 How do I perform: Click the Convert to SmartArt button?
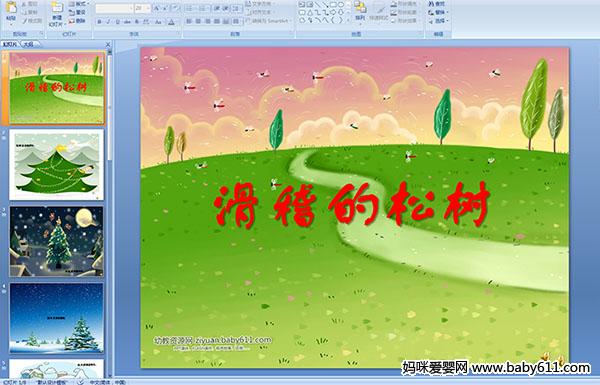click(x=268, y=21)
